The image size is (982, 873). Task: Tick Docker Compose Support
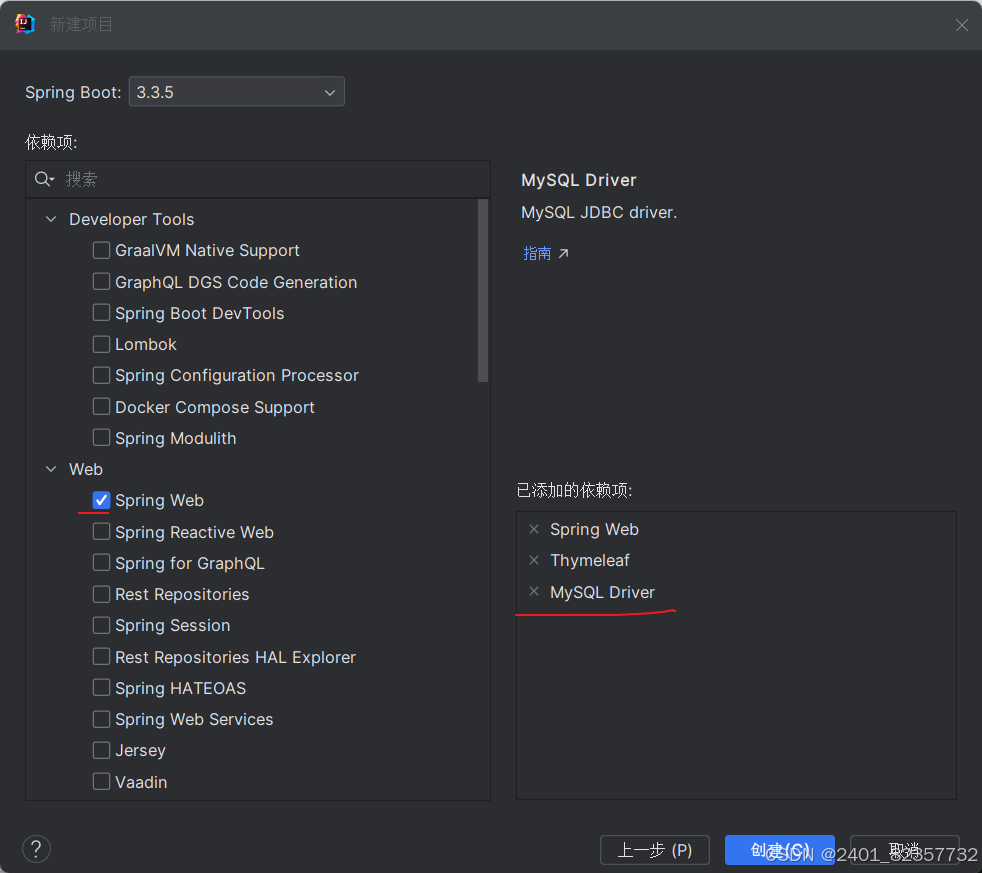coord(101,406)
